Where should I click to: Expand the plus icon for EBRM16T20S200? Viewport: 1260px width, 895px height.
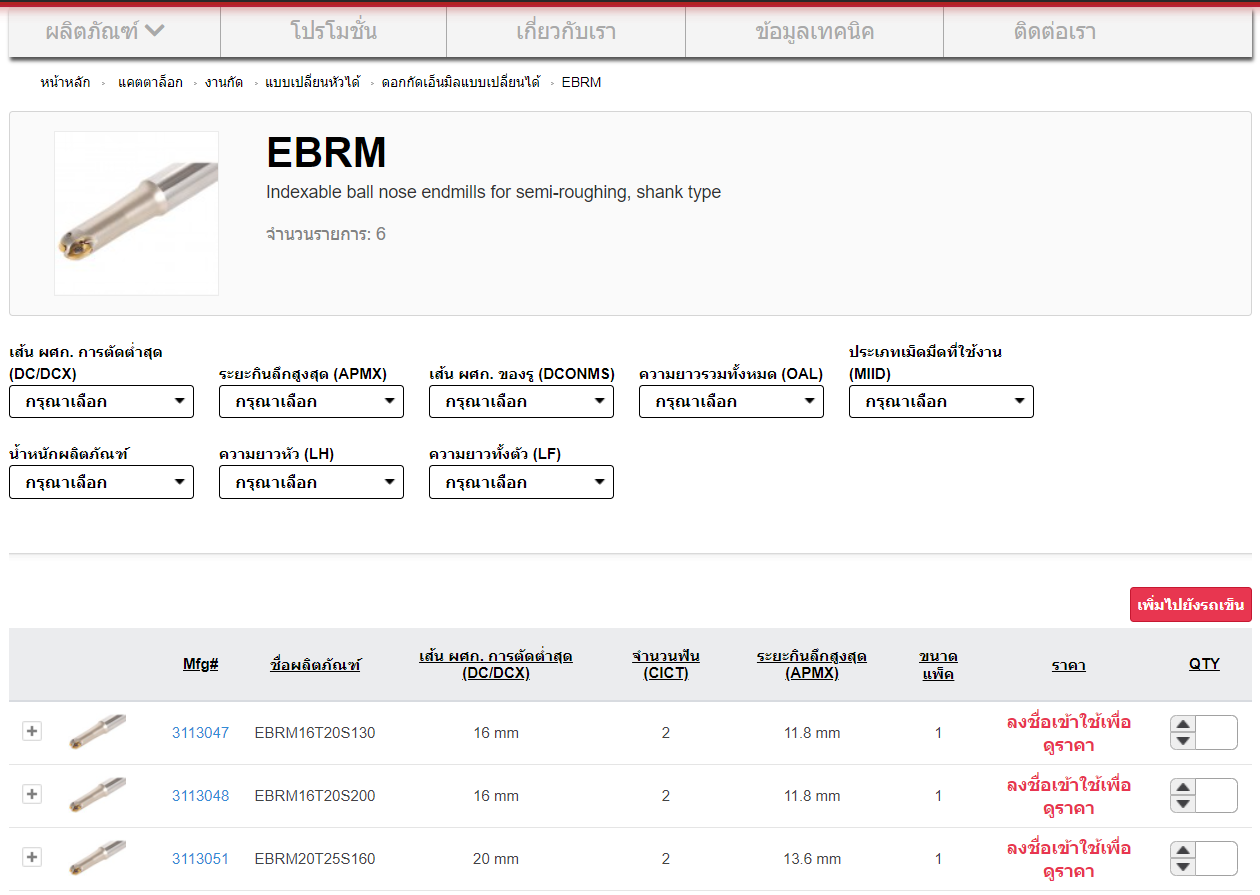pos(32,794)
